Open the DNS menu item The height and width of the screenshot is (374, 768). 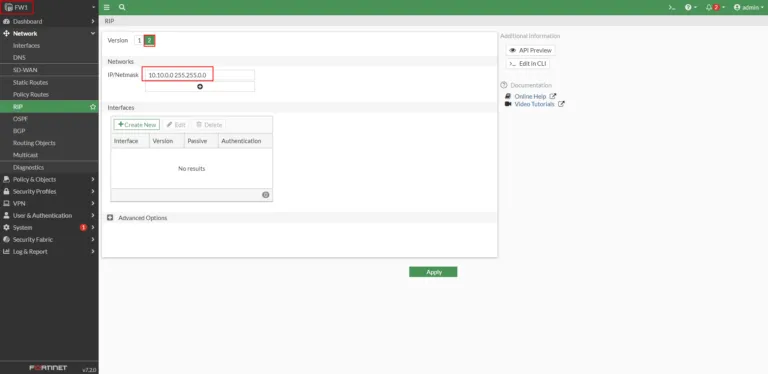(x=49, y=57)
